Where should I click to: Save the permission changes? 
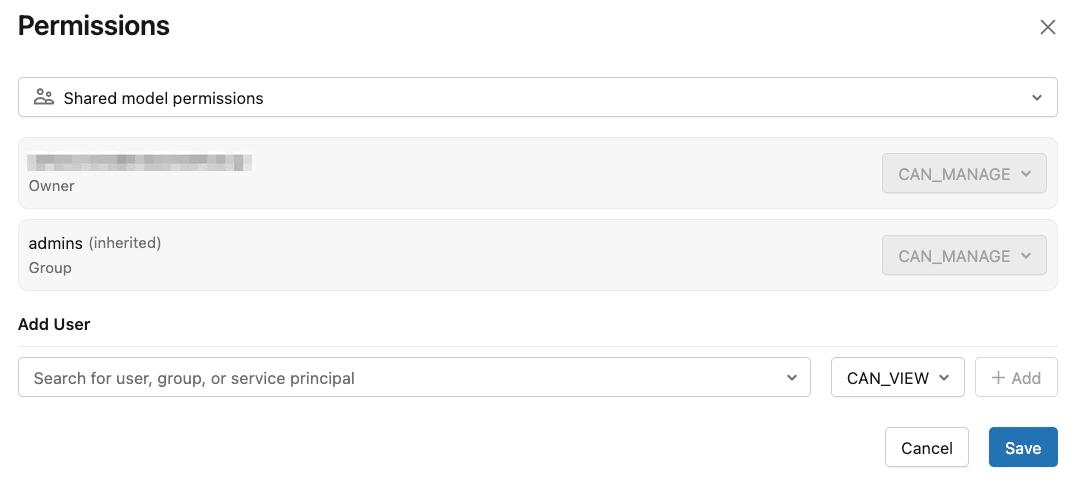(x=1022, y=448)
